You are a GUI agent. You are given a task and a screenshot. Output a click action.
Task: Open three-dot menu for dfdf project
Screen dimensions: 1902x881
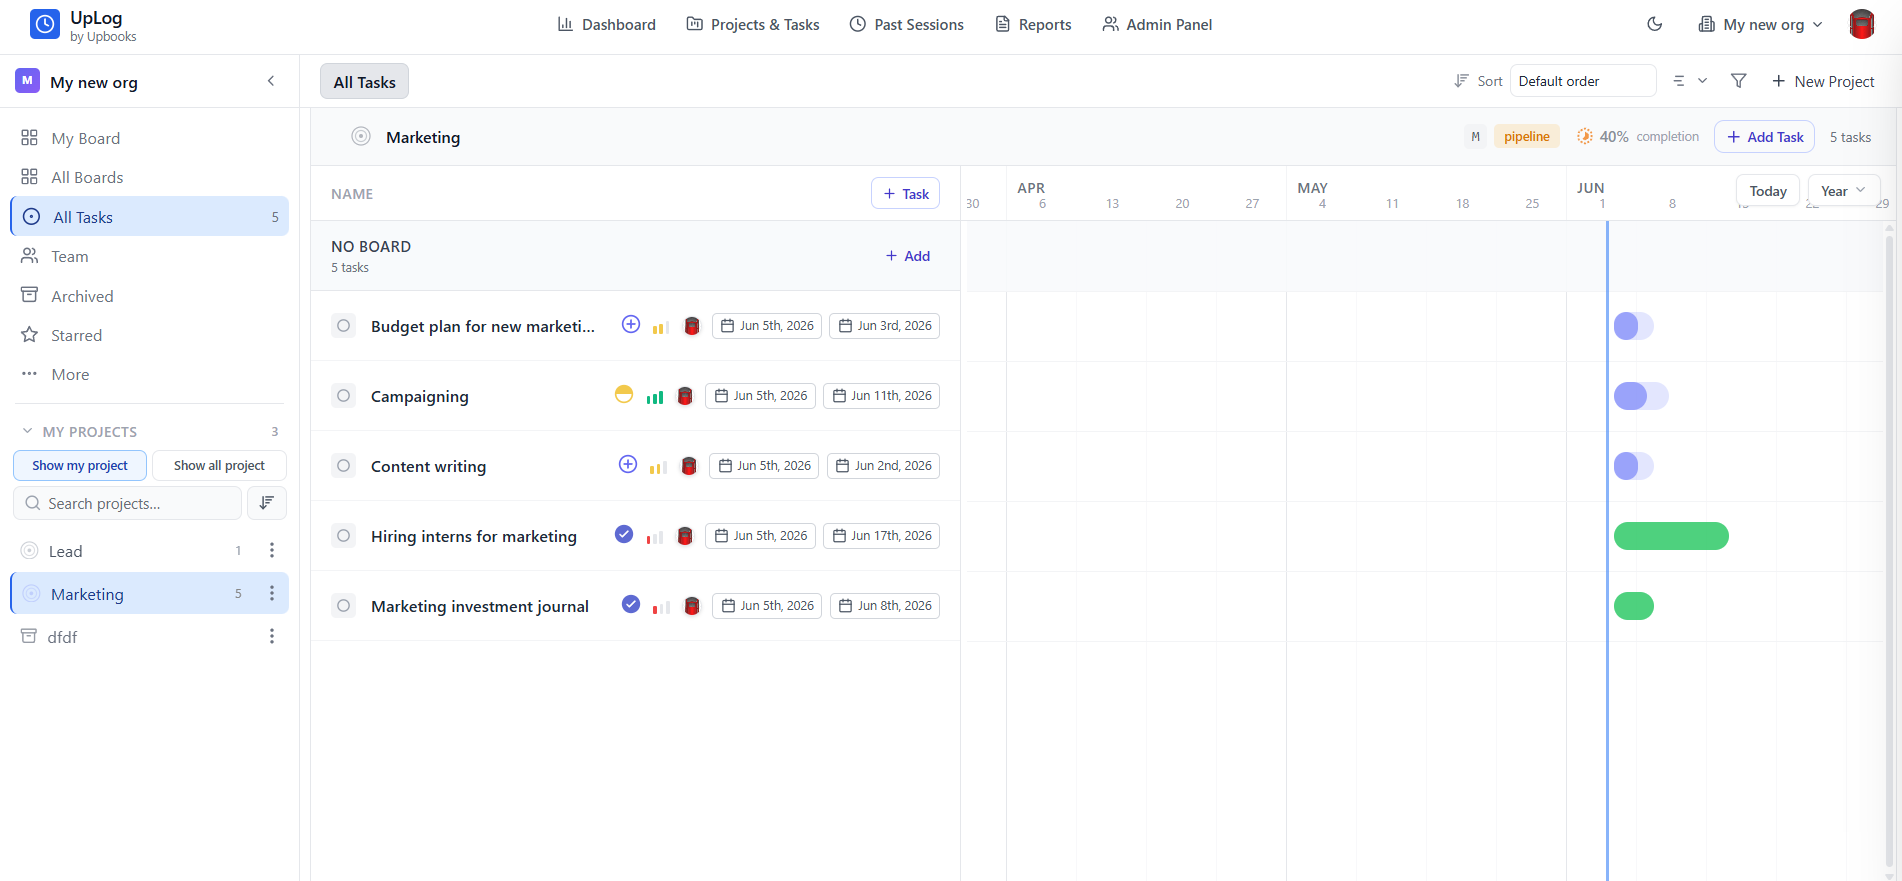pyautogui.click(x=271, y=636)
